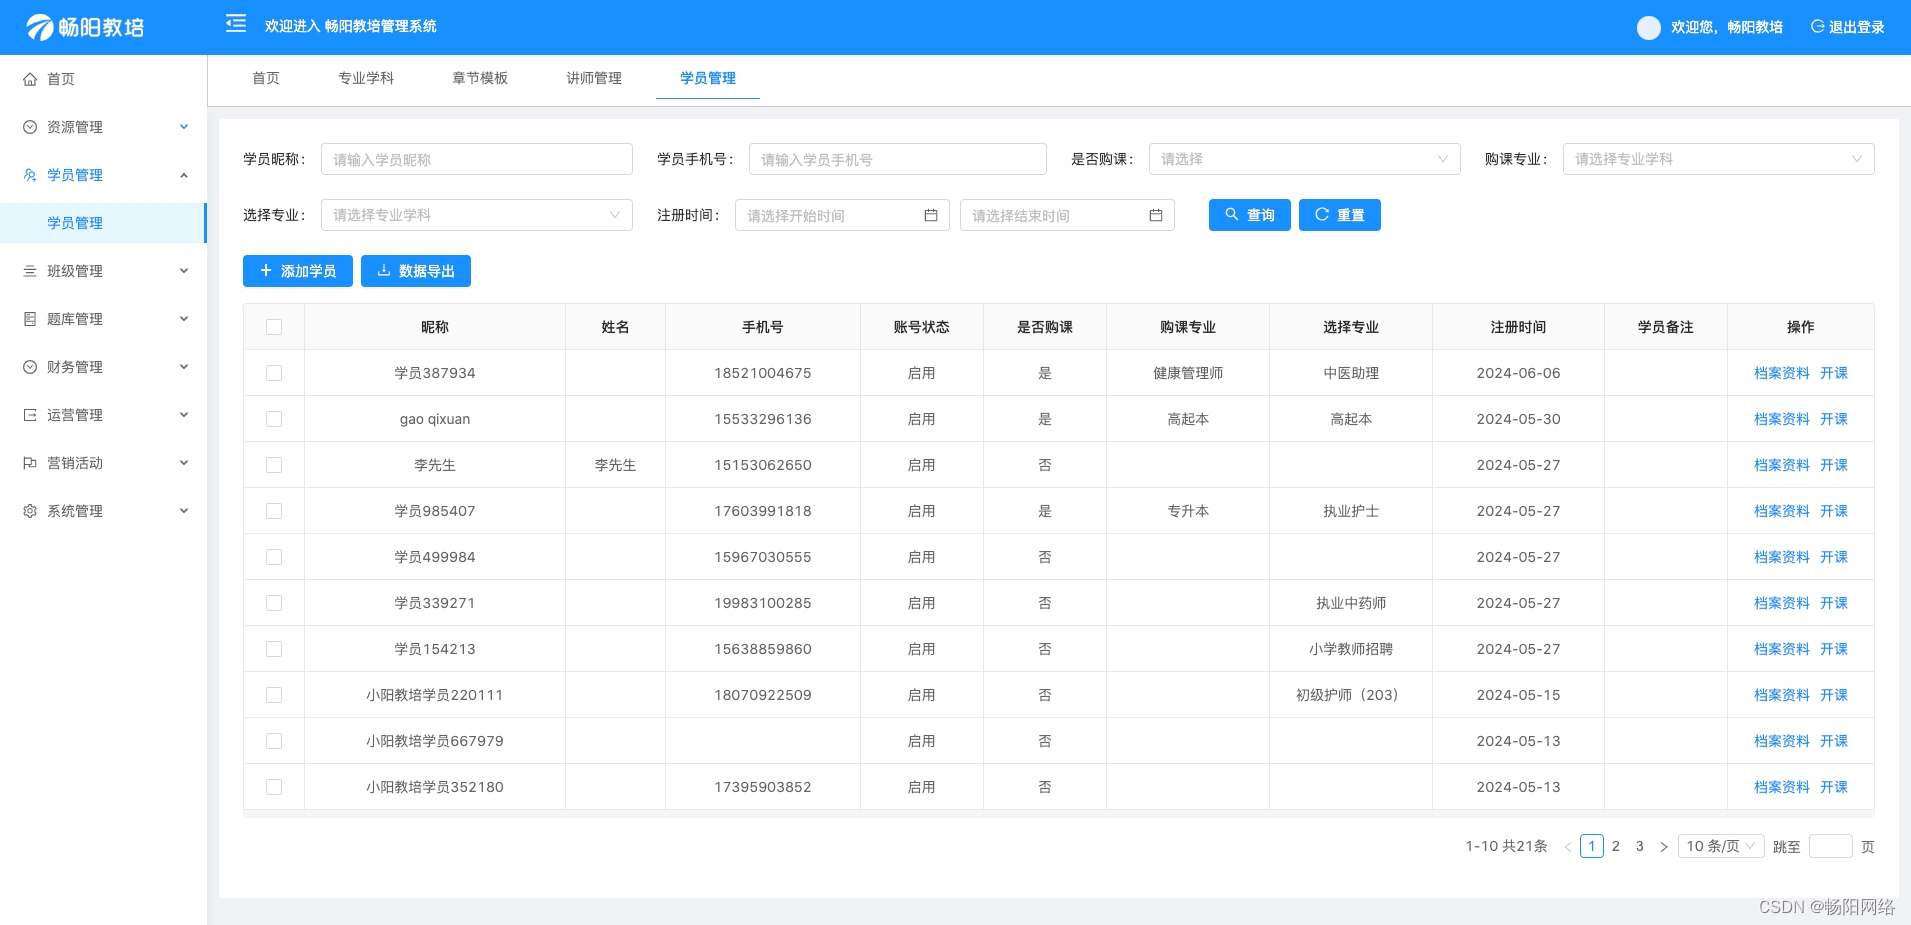Select the 学员管理 tab
Image resolution: width=1911 pixels, height=925 pixels.
[x=708, y=78]
